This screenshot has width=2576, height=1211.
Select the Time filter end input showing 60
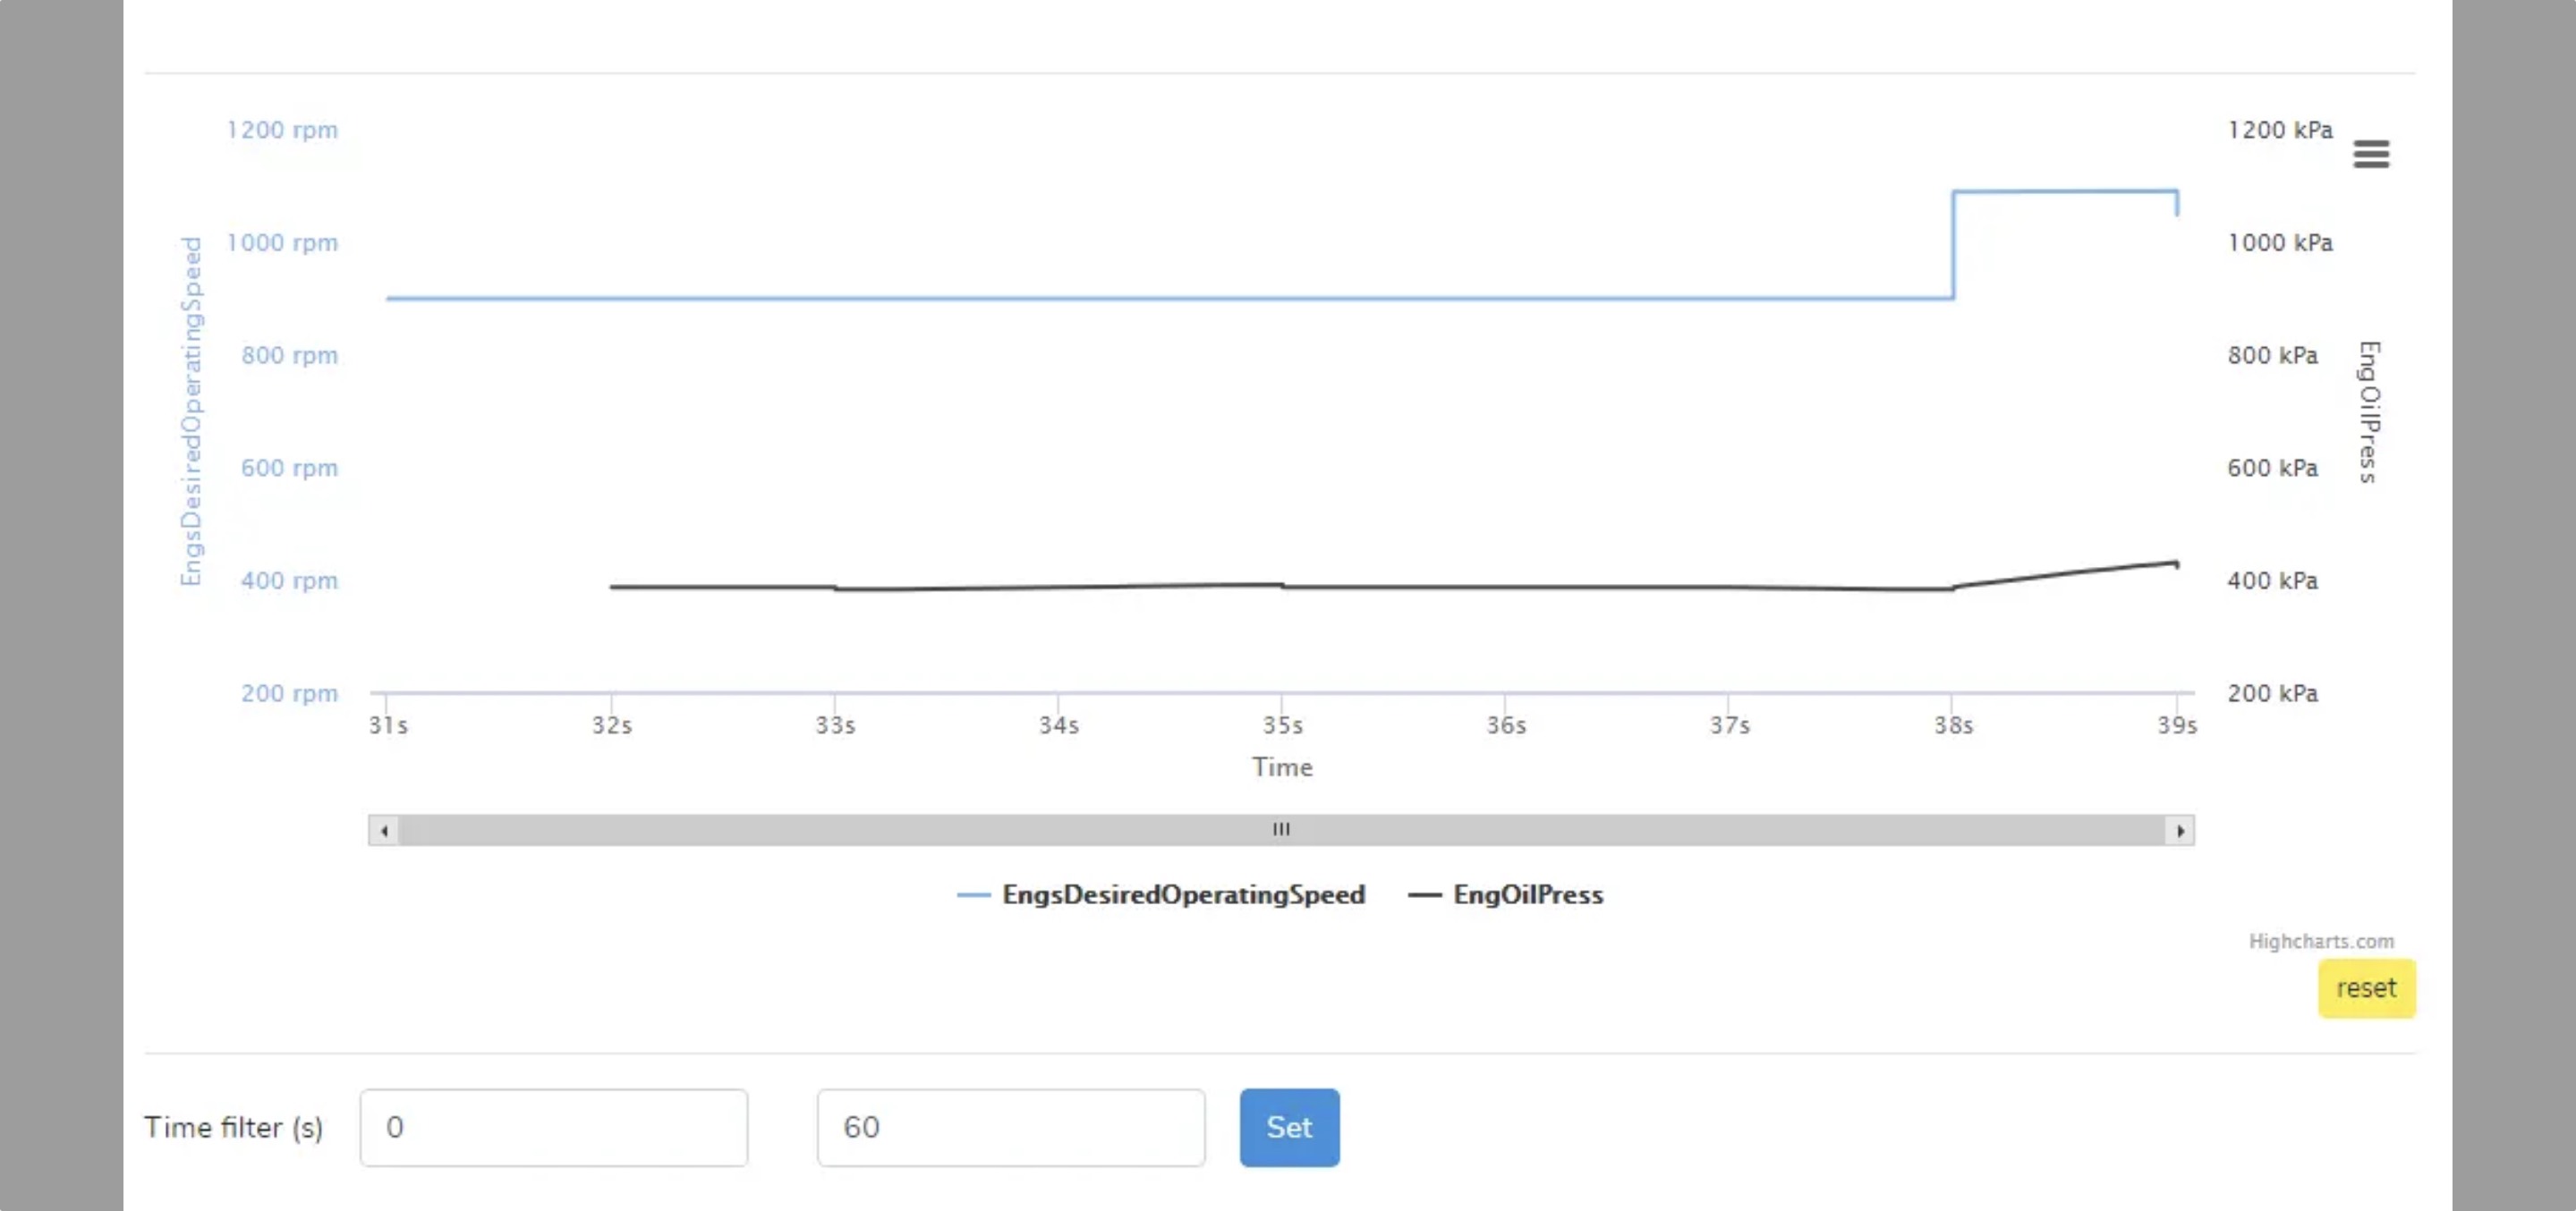1011,1127
